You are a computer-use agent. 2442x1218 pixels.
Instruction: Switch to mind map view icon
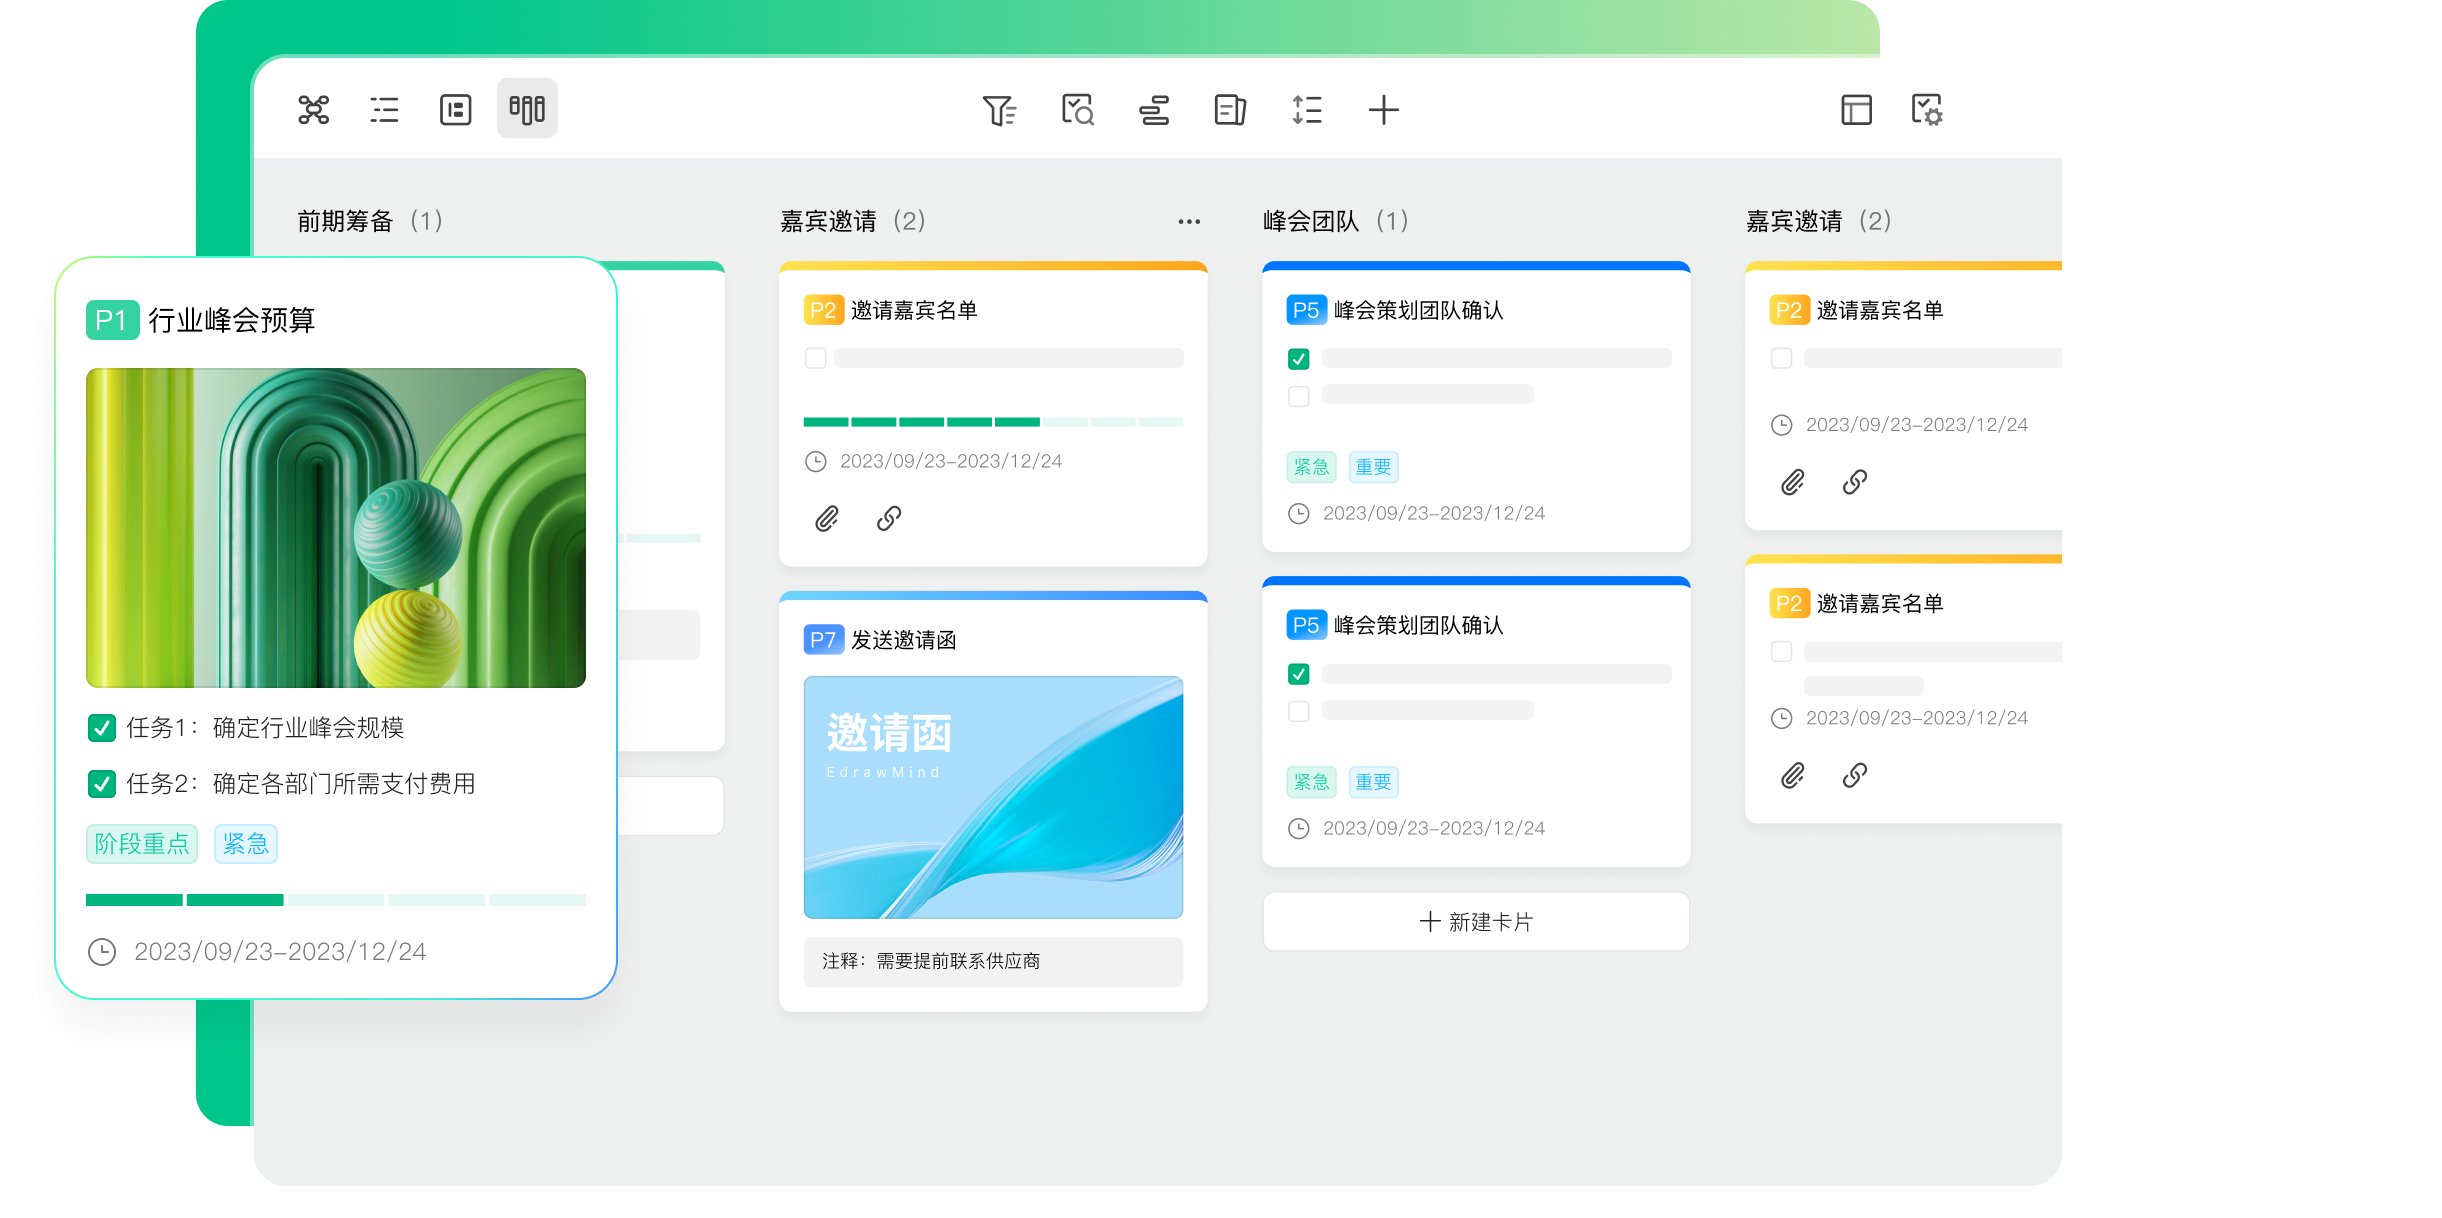[x=313, y=109]
